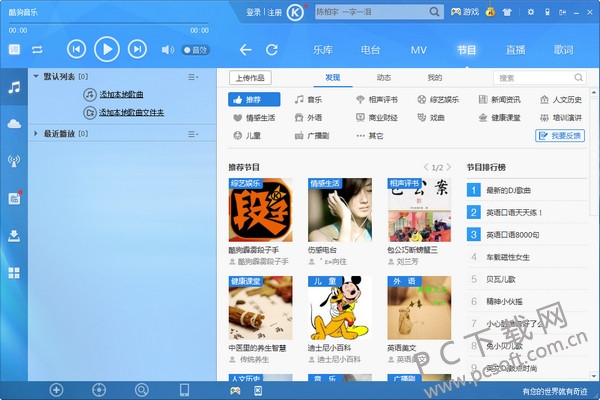Open the download manager sidebar icon
This screenshot has width=600, height=400.
(14, 236)
